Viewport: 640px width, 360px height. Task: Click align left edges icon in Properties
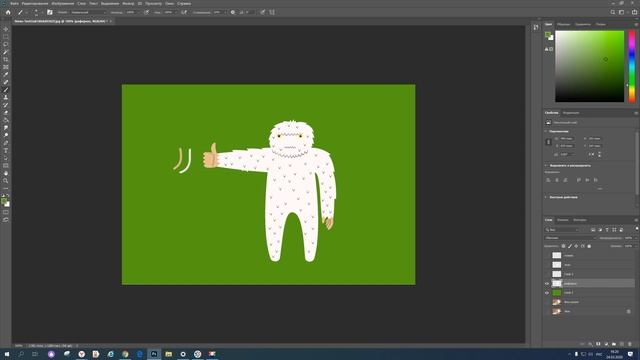point(548,180)
